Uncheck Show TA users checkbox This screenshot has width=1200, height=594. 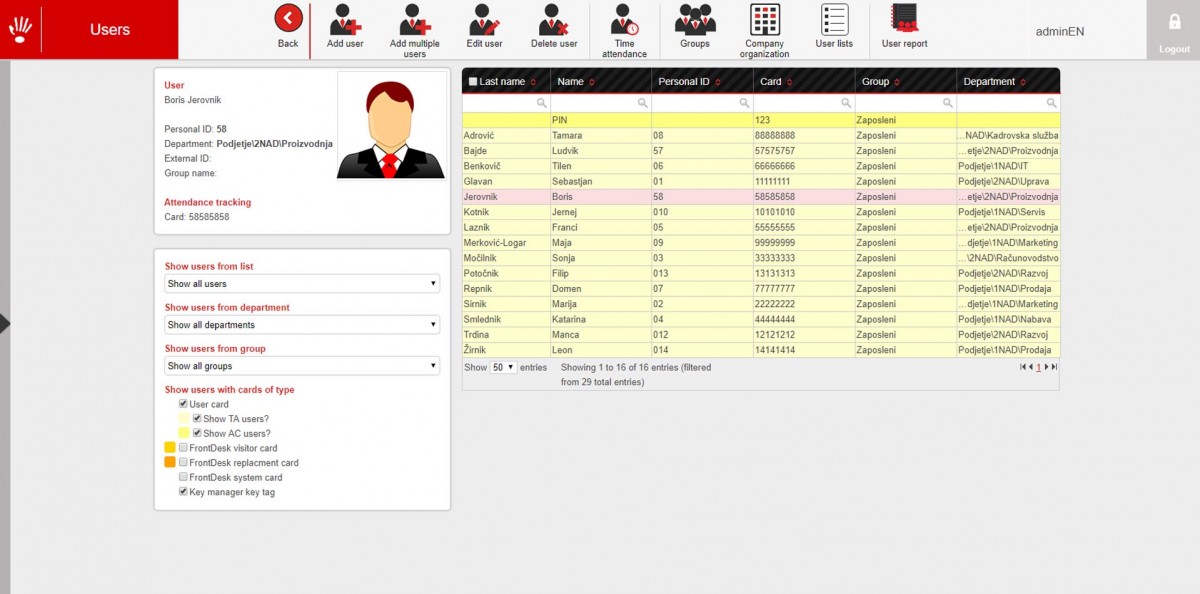197,419
